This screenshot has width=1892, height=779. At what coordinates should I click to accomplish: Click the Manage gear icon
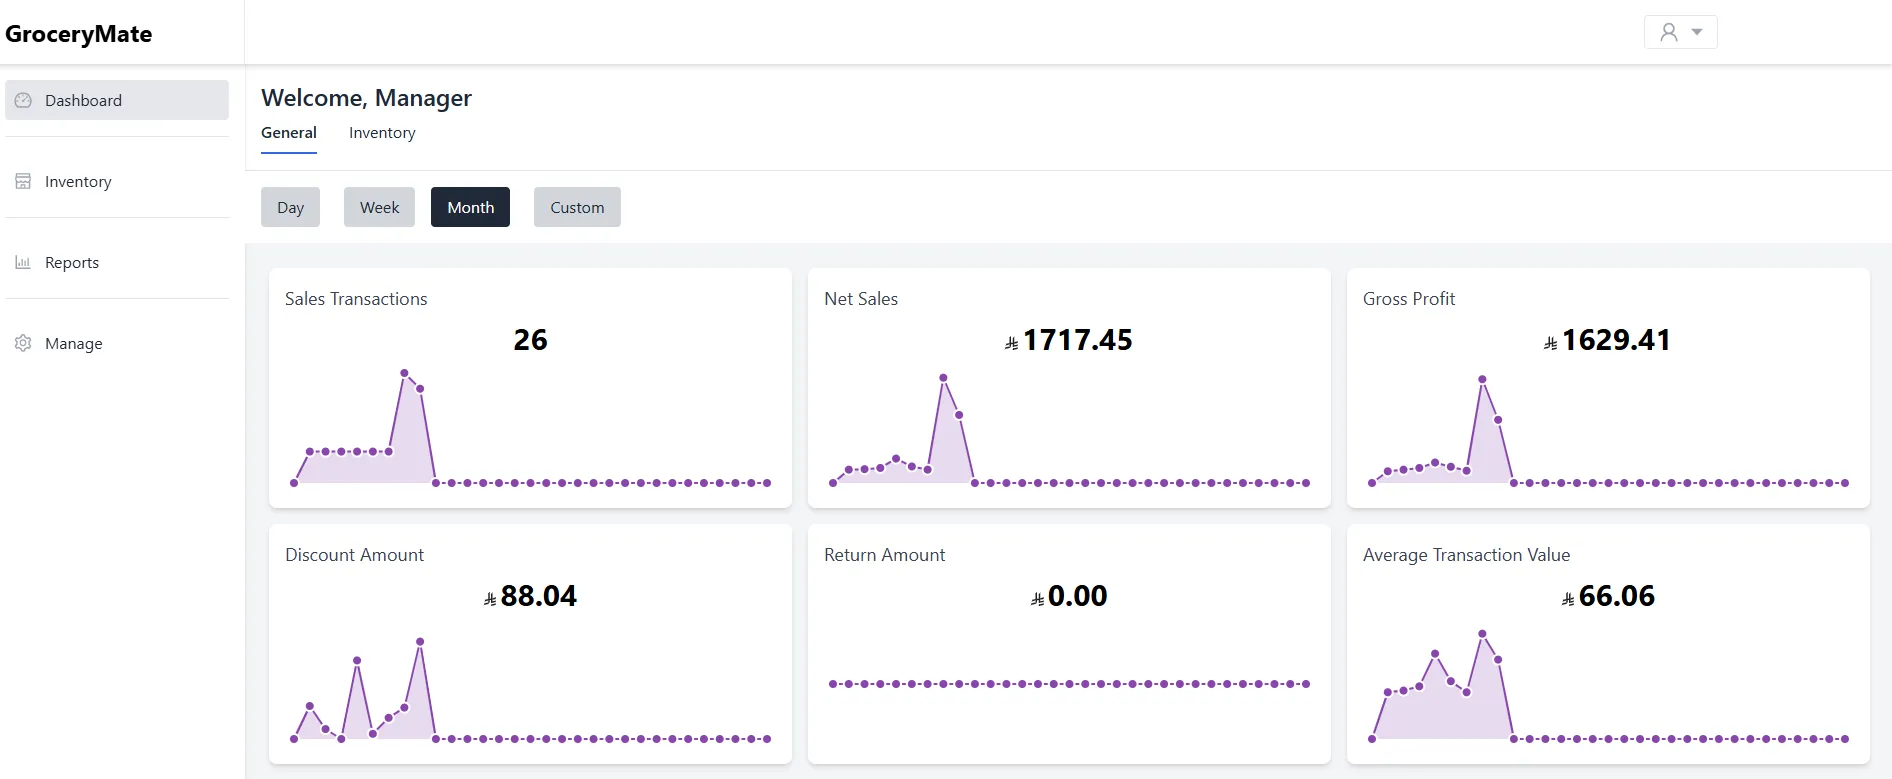pyautogui.click(x=23, y=343)
